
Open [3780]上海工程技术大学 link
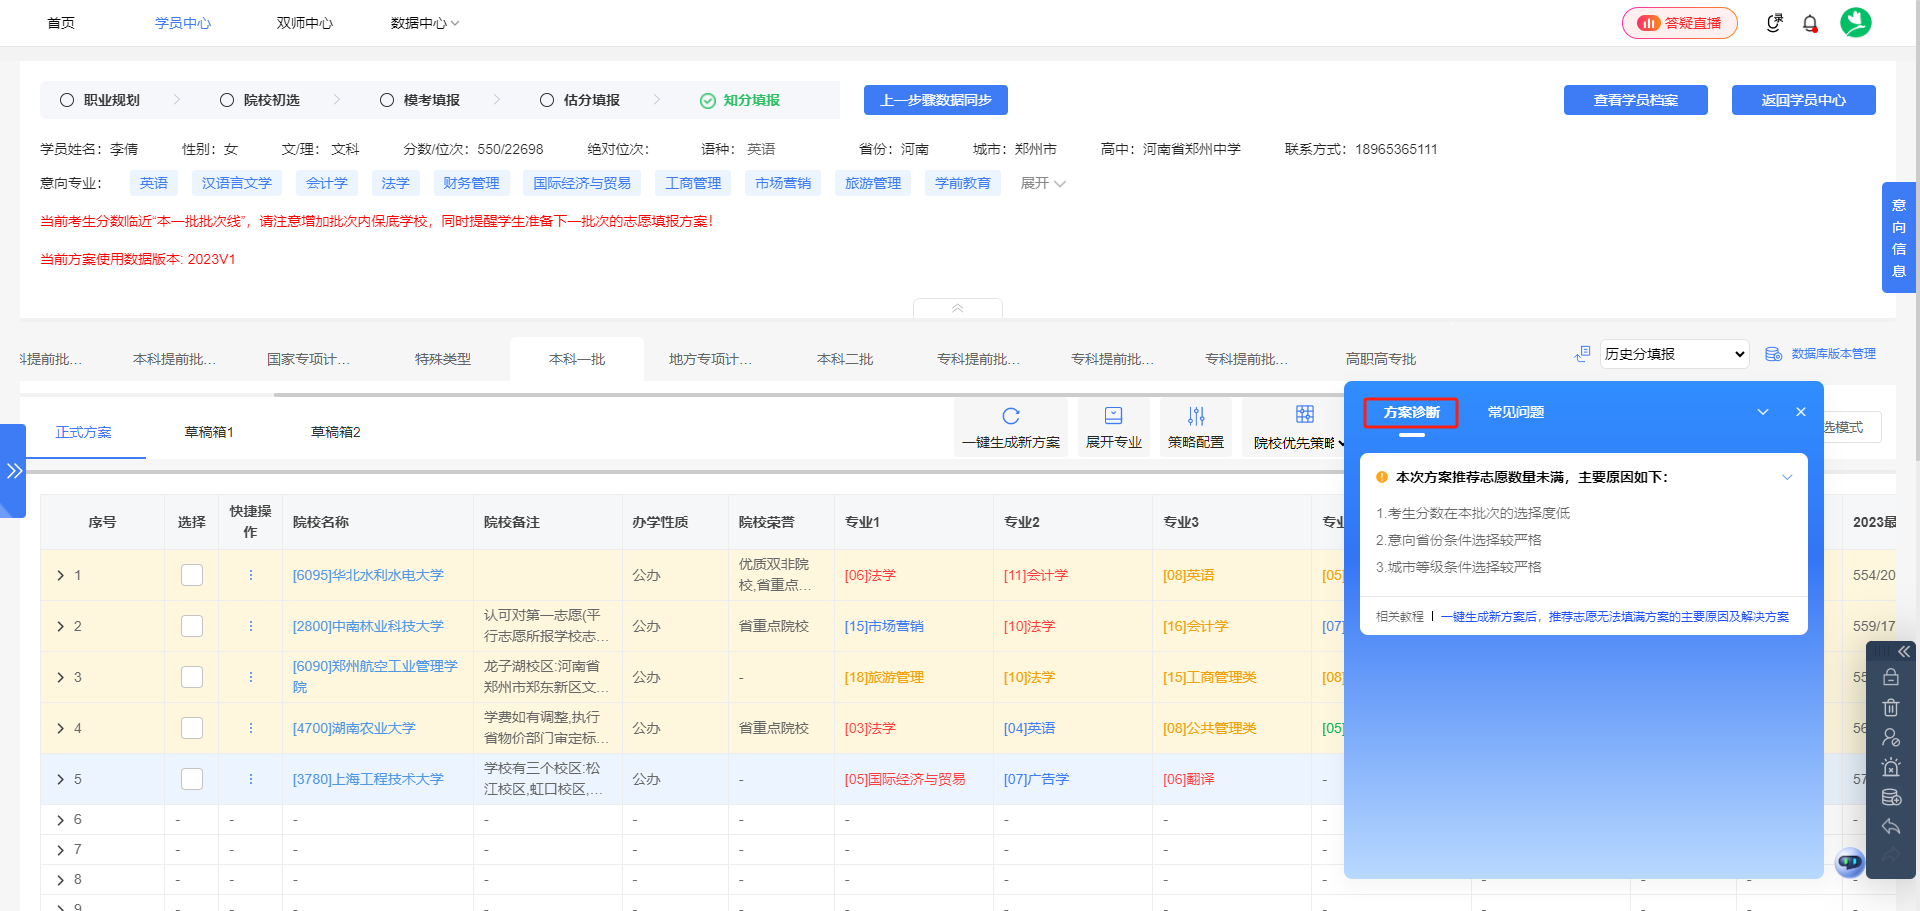coord(368,779)
